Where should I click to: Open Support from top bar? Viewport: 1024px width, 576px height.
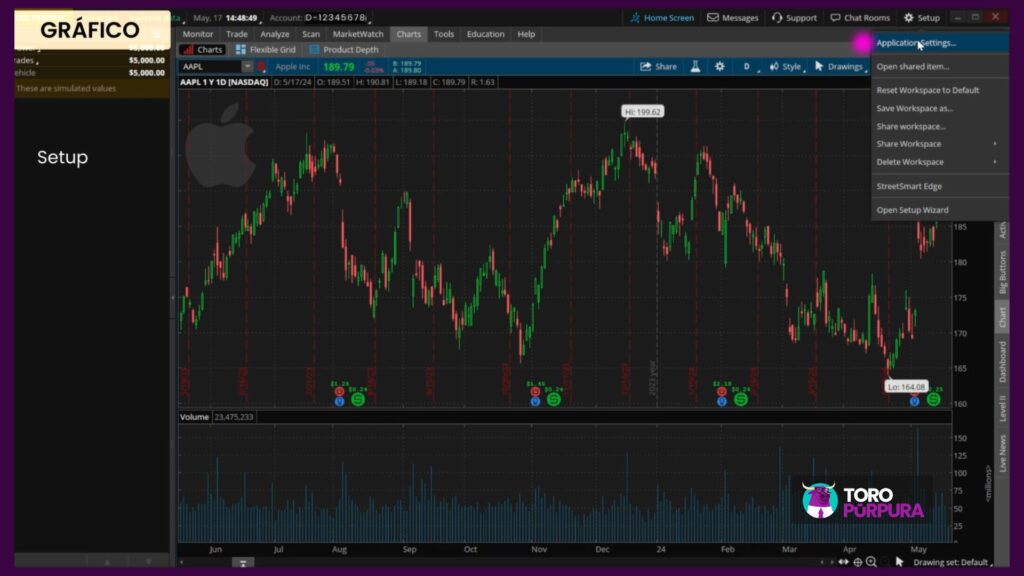[794, 18]
